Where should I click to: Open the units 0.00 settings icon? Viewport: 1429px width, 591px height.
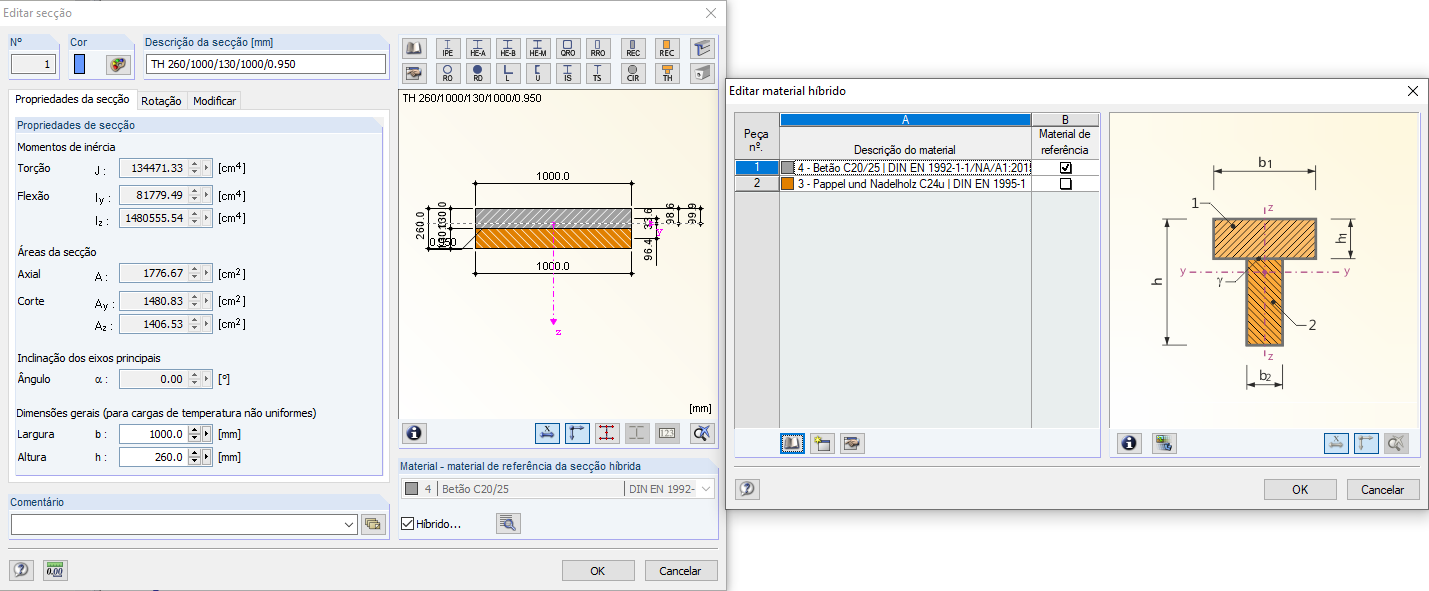55,570
